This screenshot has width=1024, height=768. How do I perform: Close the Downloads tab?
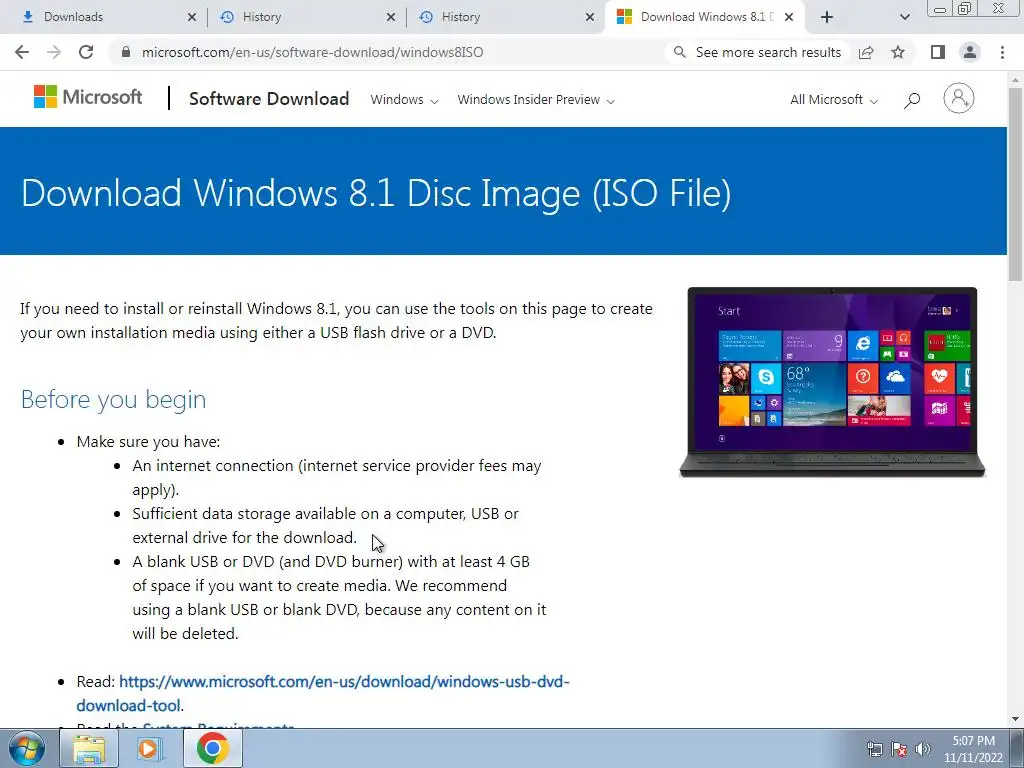(x=191, y=17)
